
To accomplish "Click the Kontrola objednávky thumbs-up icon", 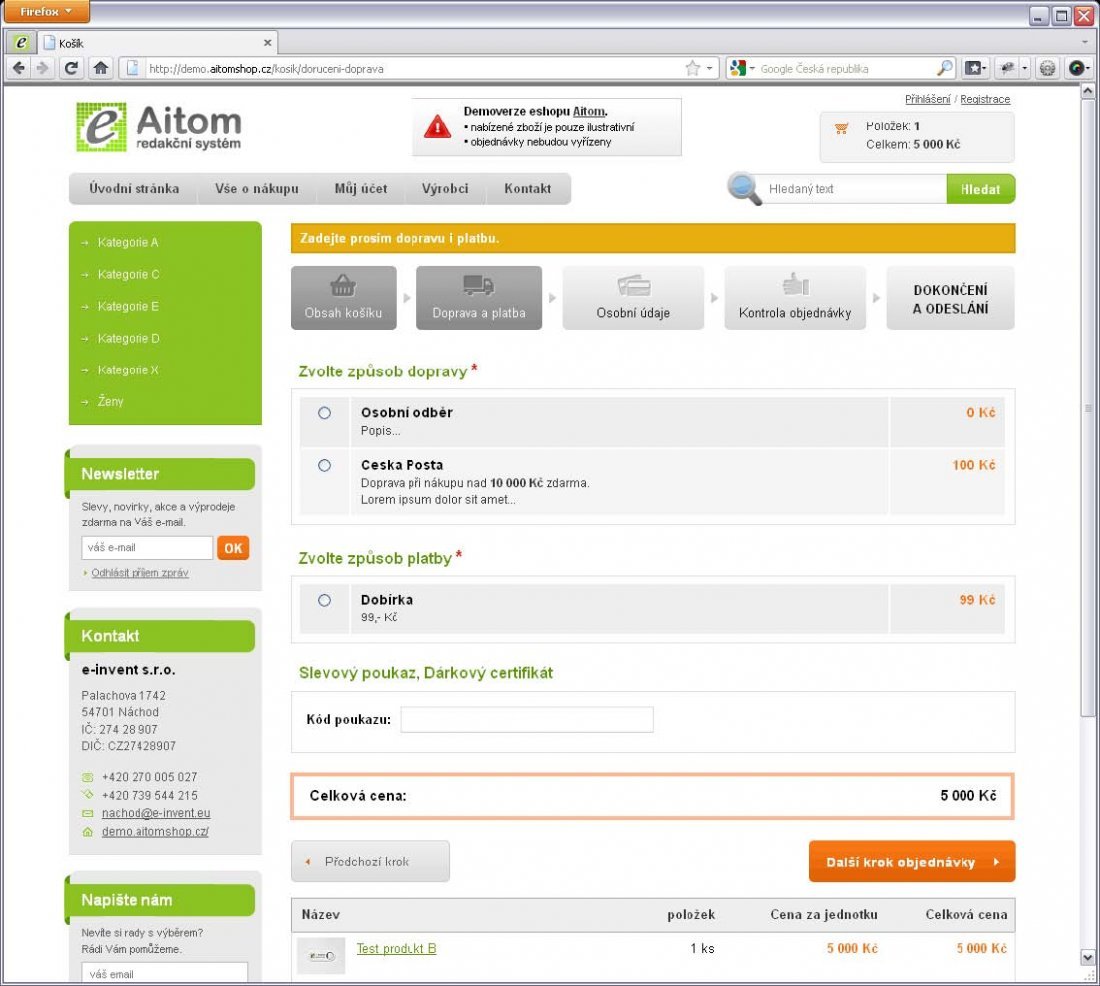I will pos(795,286).
